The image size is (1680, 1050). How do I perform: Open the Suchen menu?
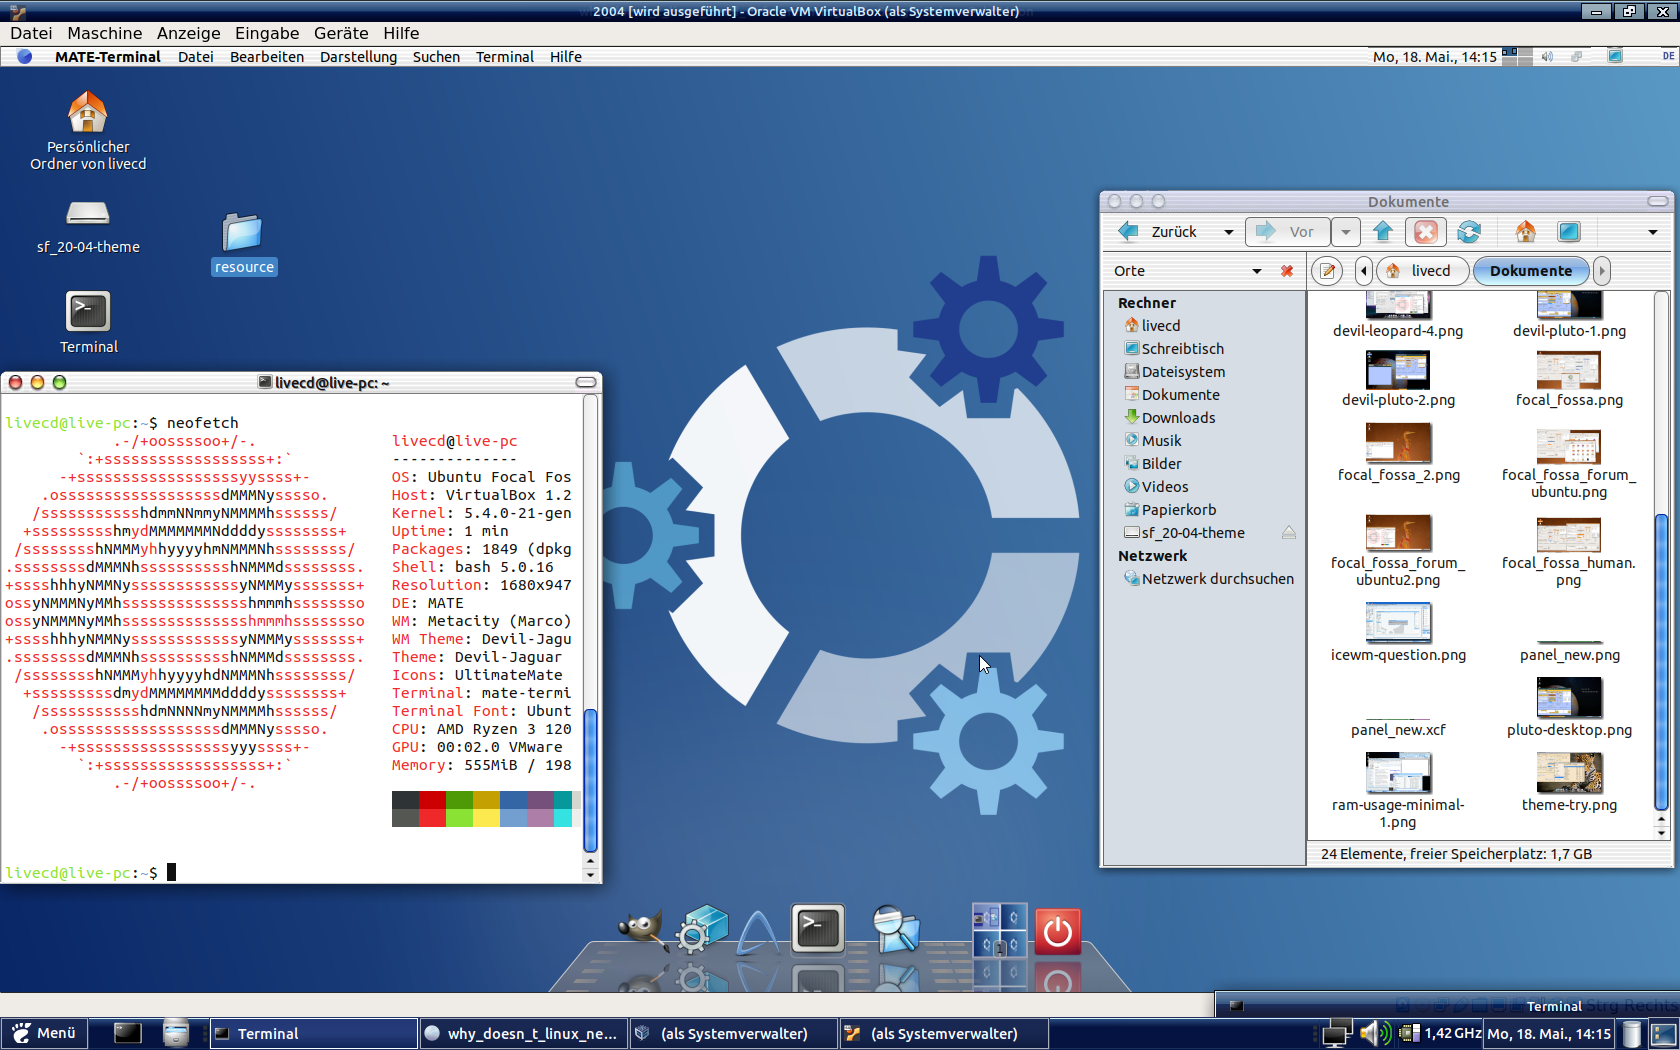(x=436, y=57)
